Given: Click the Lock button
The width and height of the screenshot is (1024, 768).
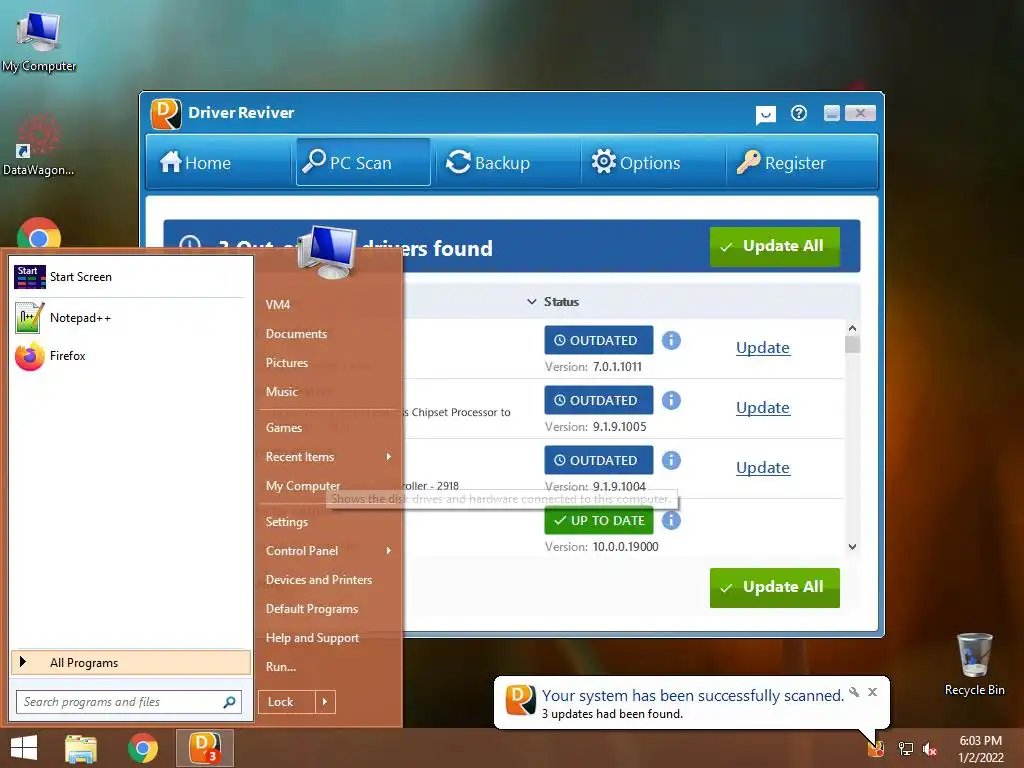Looking at the screenshot, I should (x=287, y=702).
